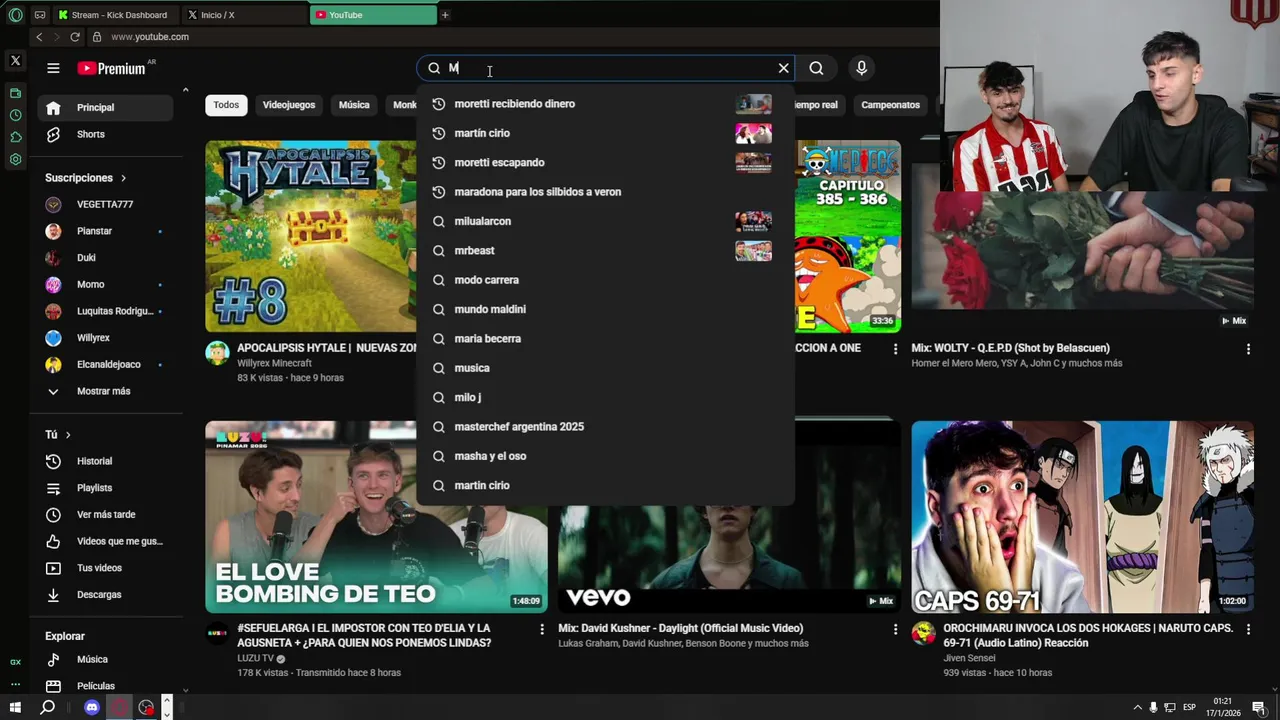This screenshot has height=720, width=1280.
Task: Open Shorts in sidebar
Action: pos(105,134)
